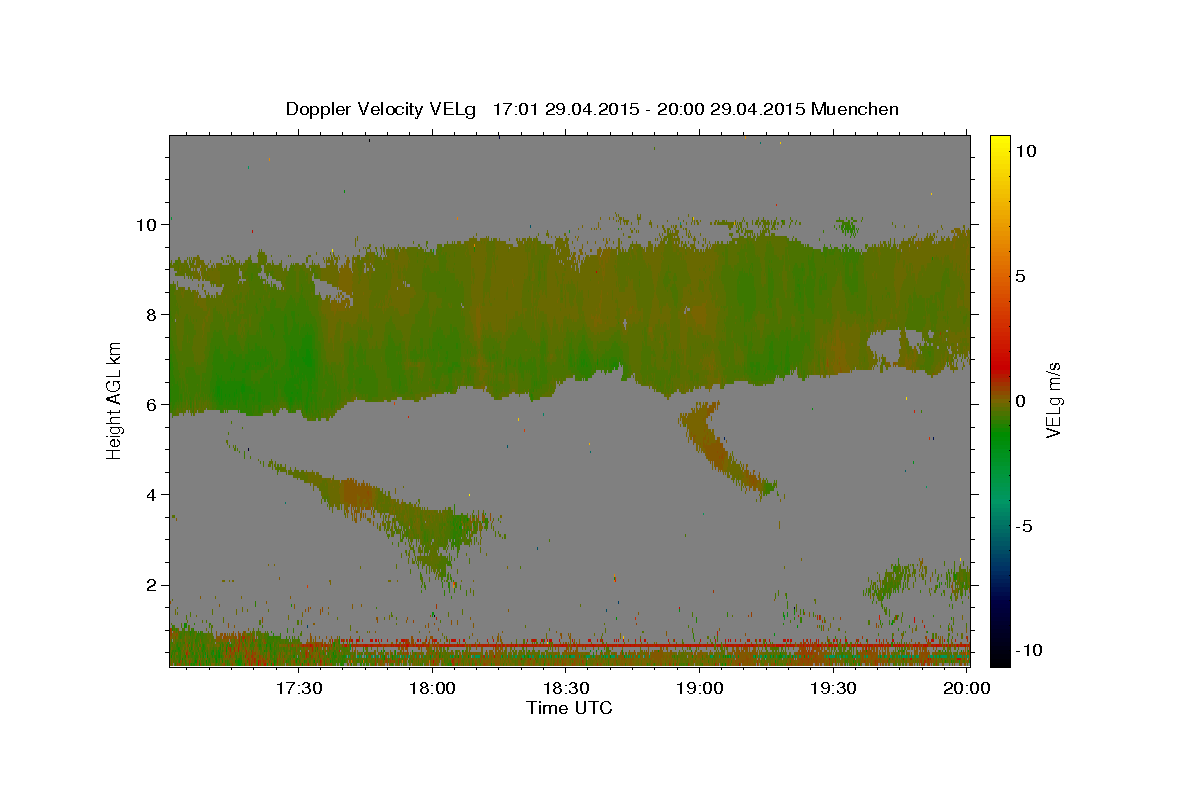Screen dimensions: 1200x800
Task: Click the 19:00 time tick label
Action: pyautogui.click(x=700, y=688)
